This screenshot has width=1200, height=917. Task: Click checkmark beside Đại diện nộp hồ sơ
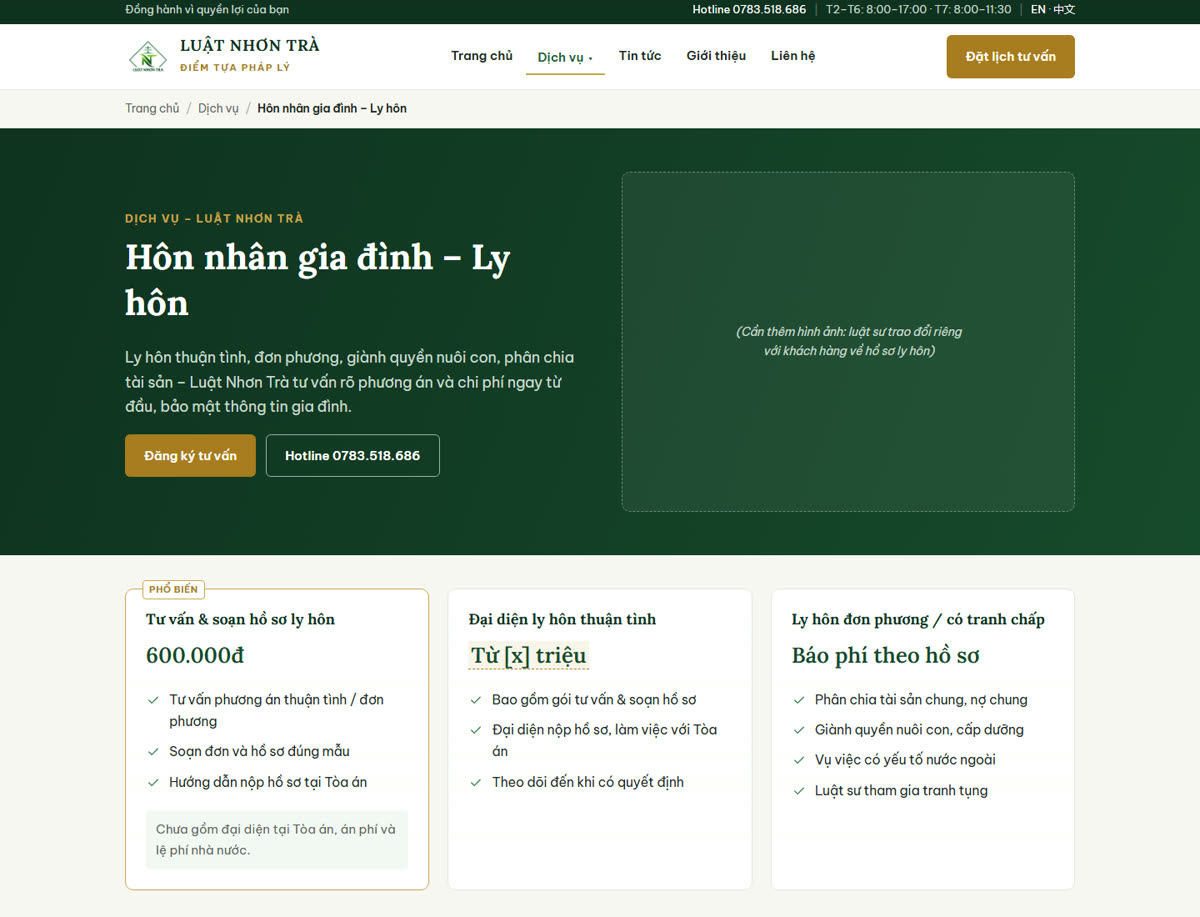tap(476, 730)
